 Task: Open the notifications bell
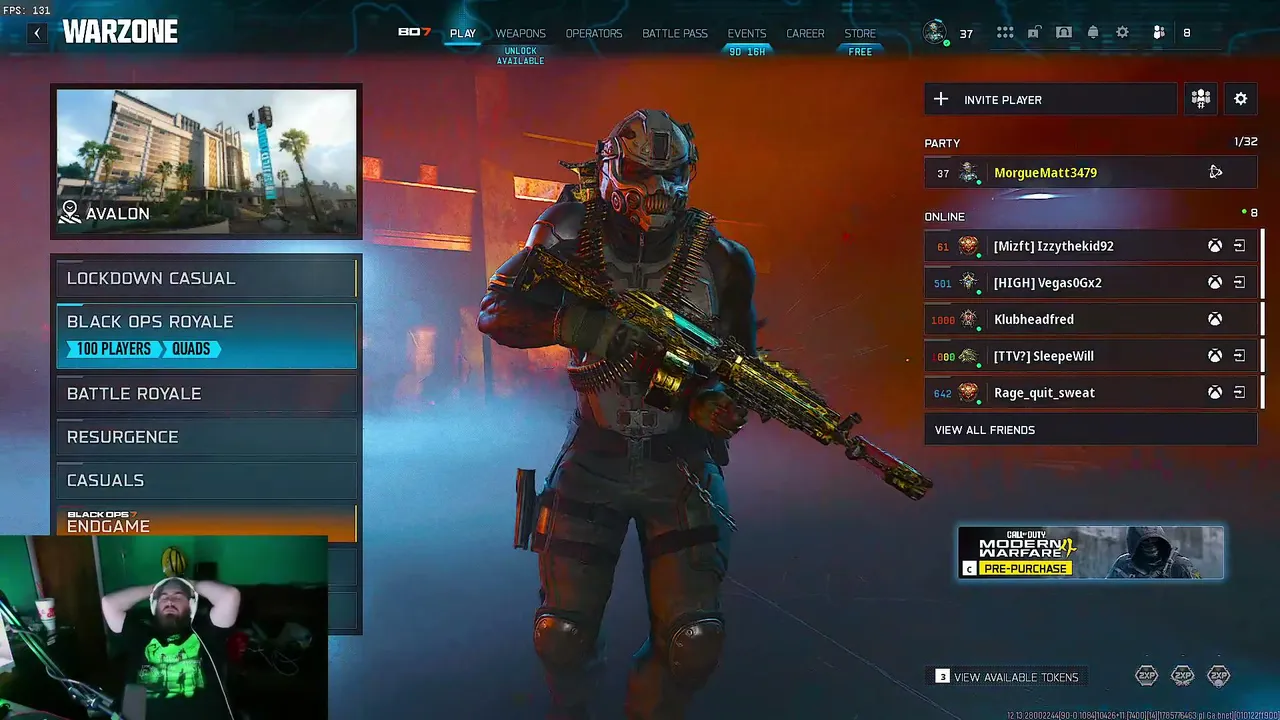[x=1093, y=33]
